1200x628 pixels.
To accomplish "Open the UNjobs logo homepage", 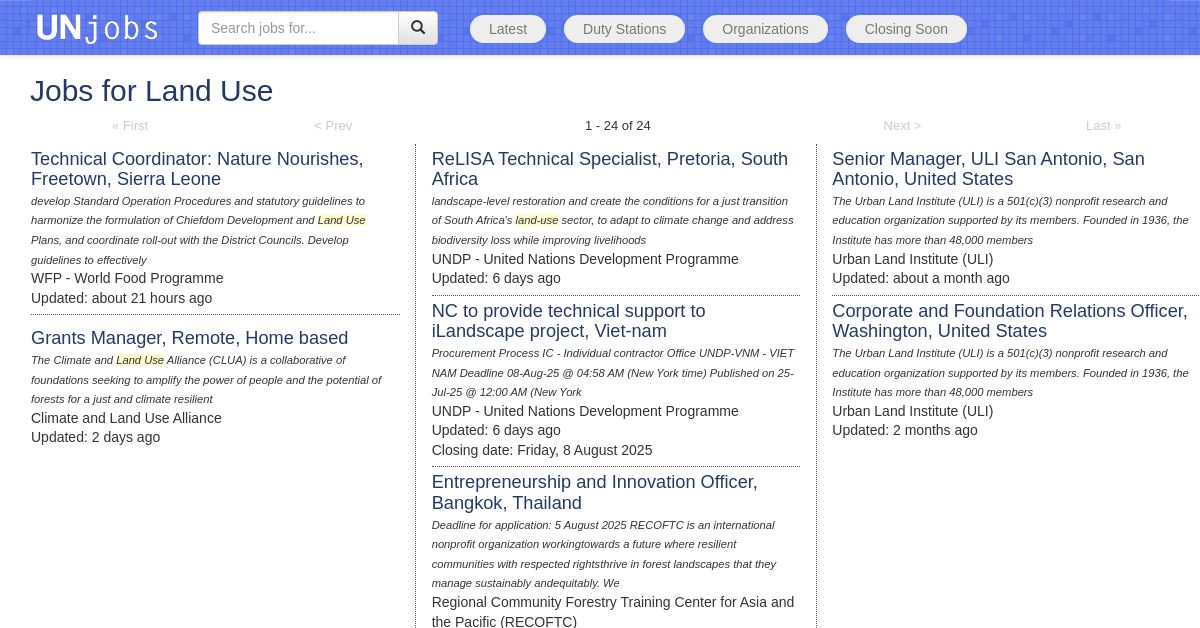I will 97,28.
